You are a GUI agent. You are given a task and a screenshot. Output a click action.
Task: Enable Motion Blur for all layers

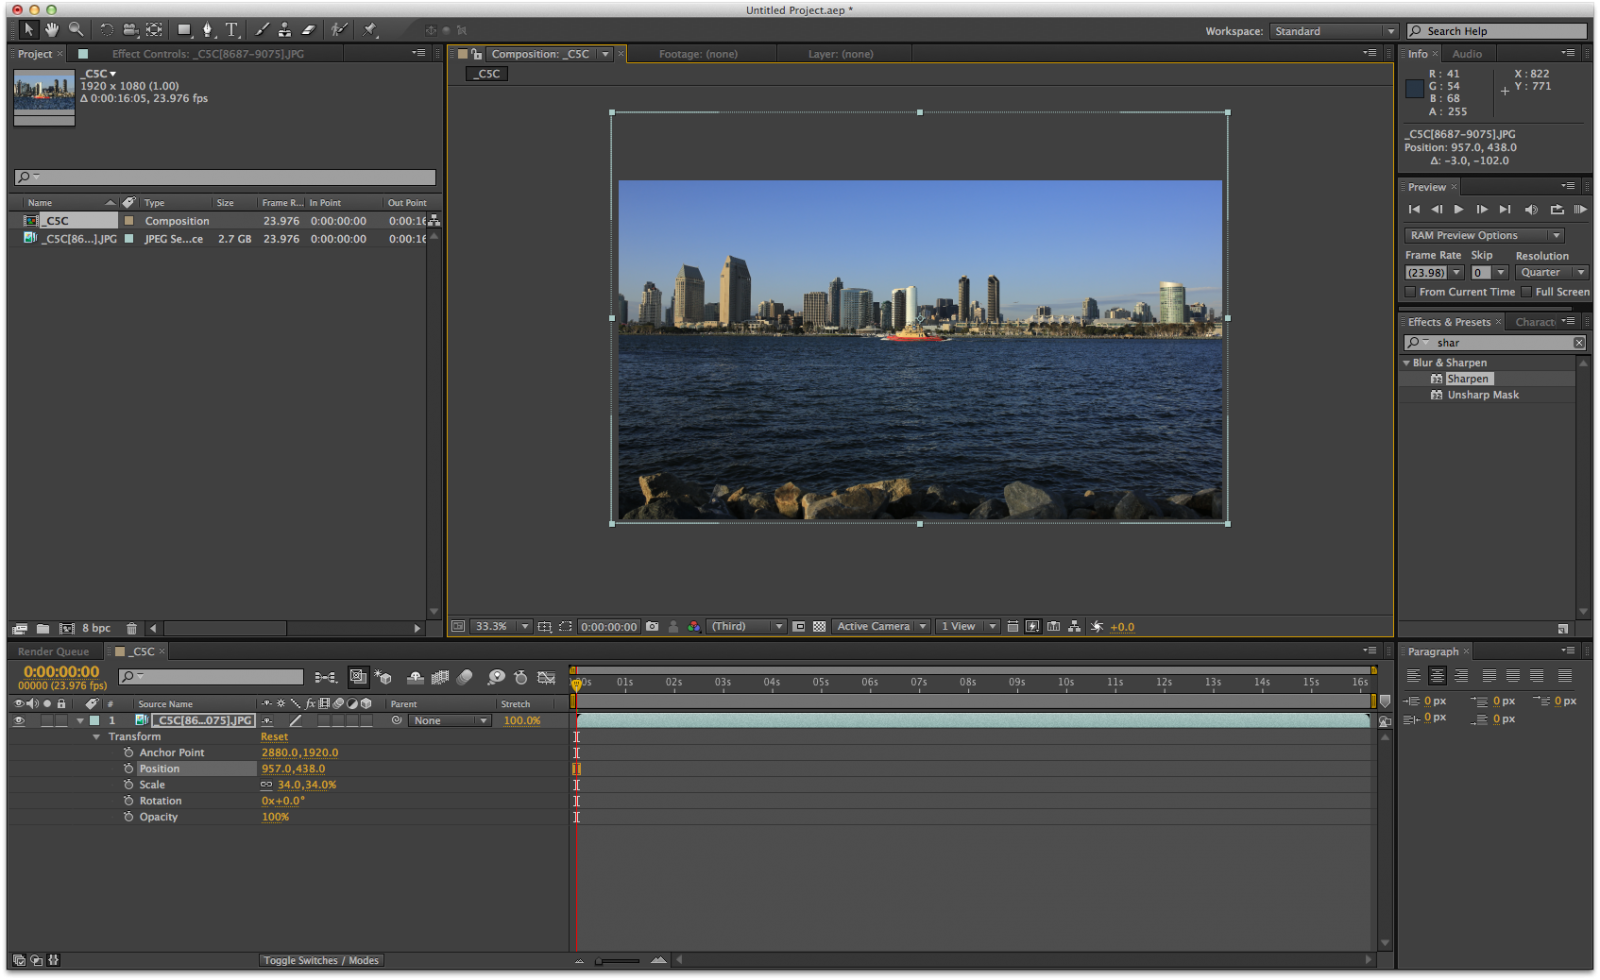tap(465, 678)
